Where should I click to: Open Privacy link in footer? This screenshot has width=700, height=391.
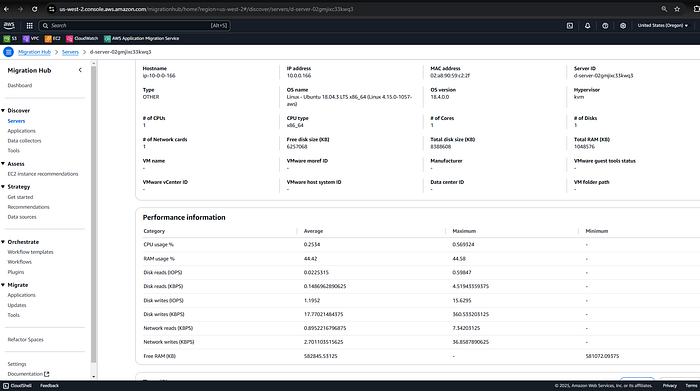(x=670, y=386)
